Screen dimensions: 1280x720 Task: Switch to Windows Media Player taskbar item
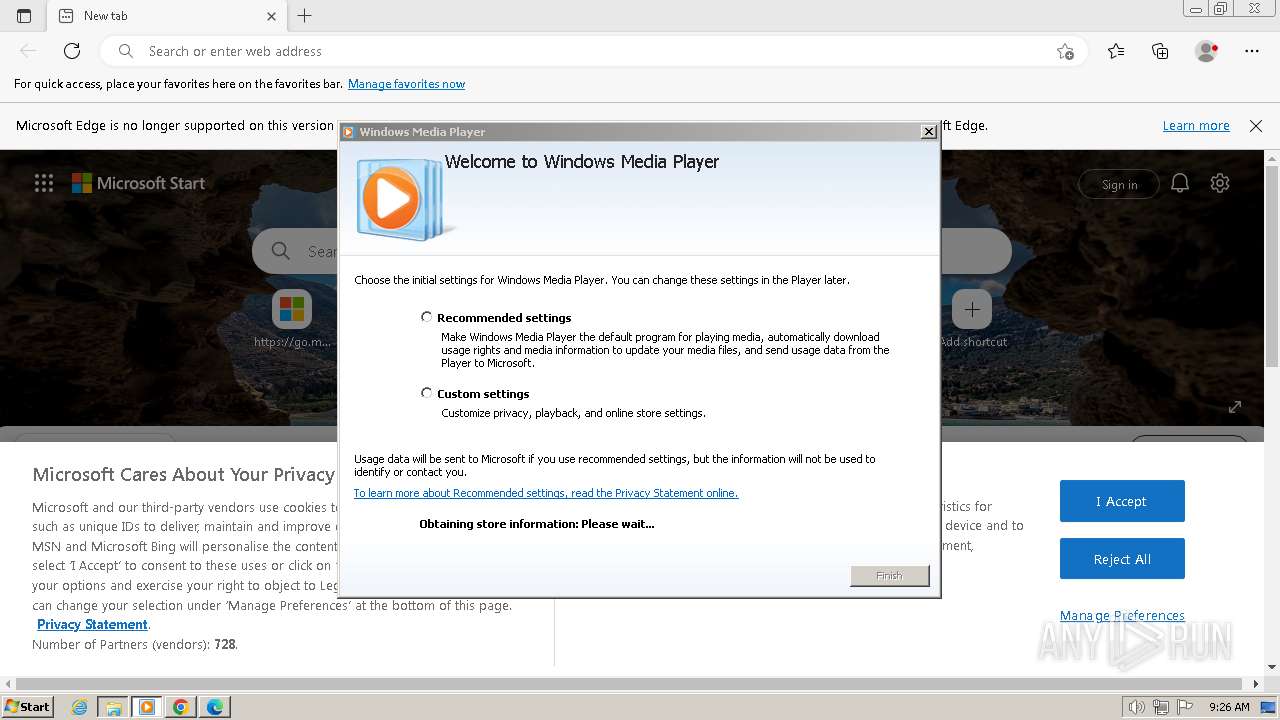tap(147, 707)
